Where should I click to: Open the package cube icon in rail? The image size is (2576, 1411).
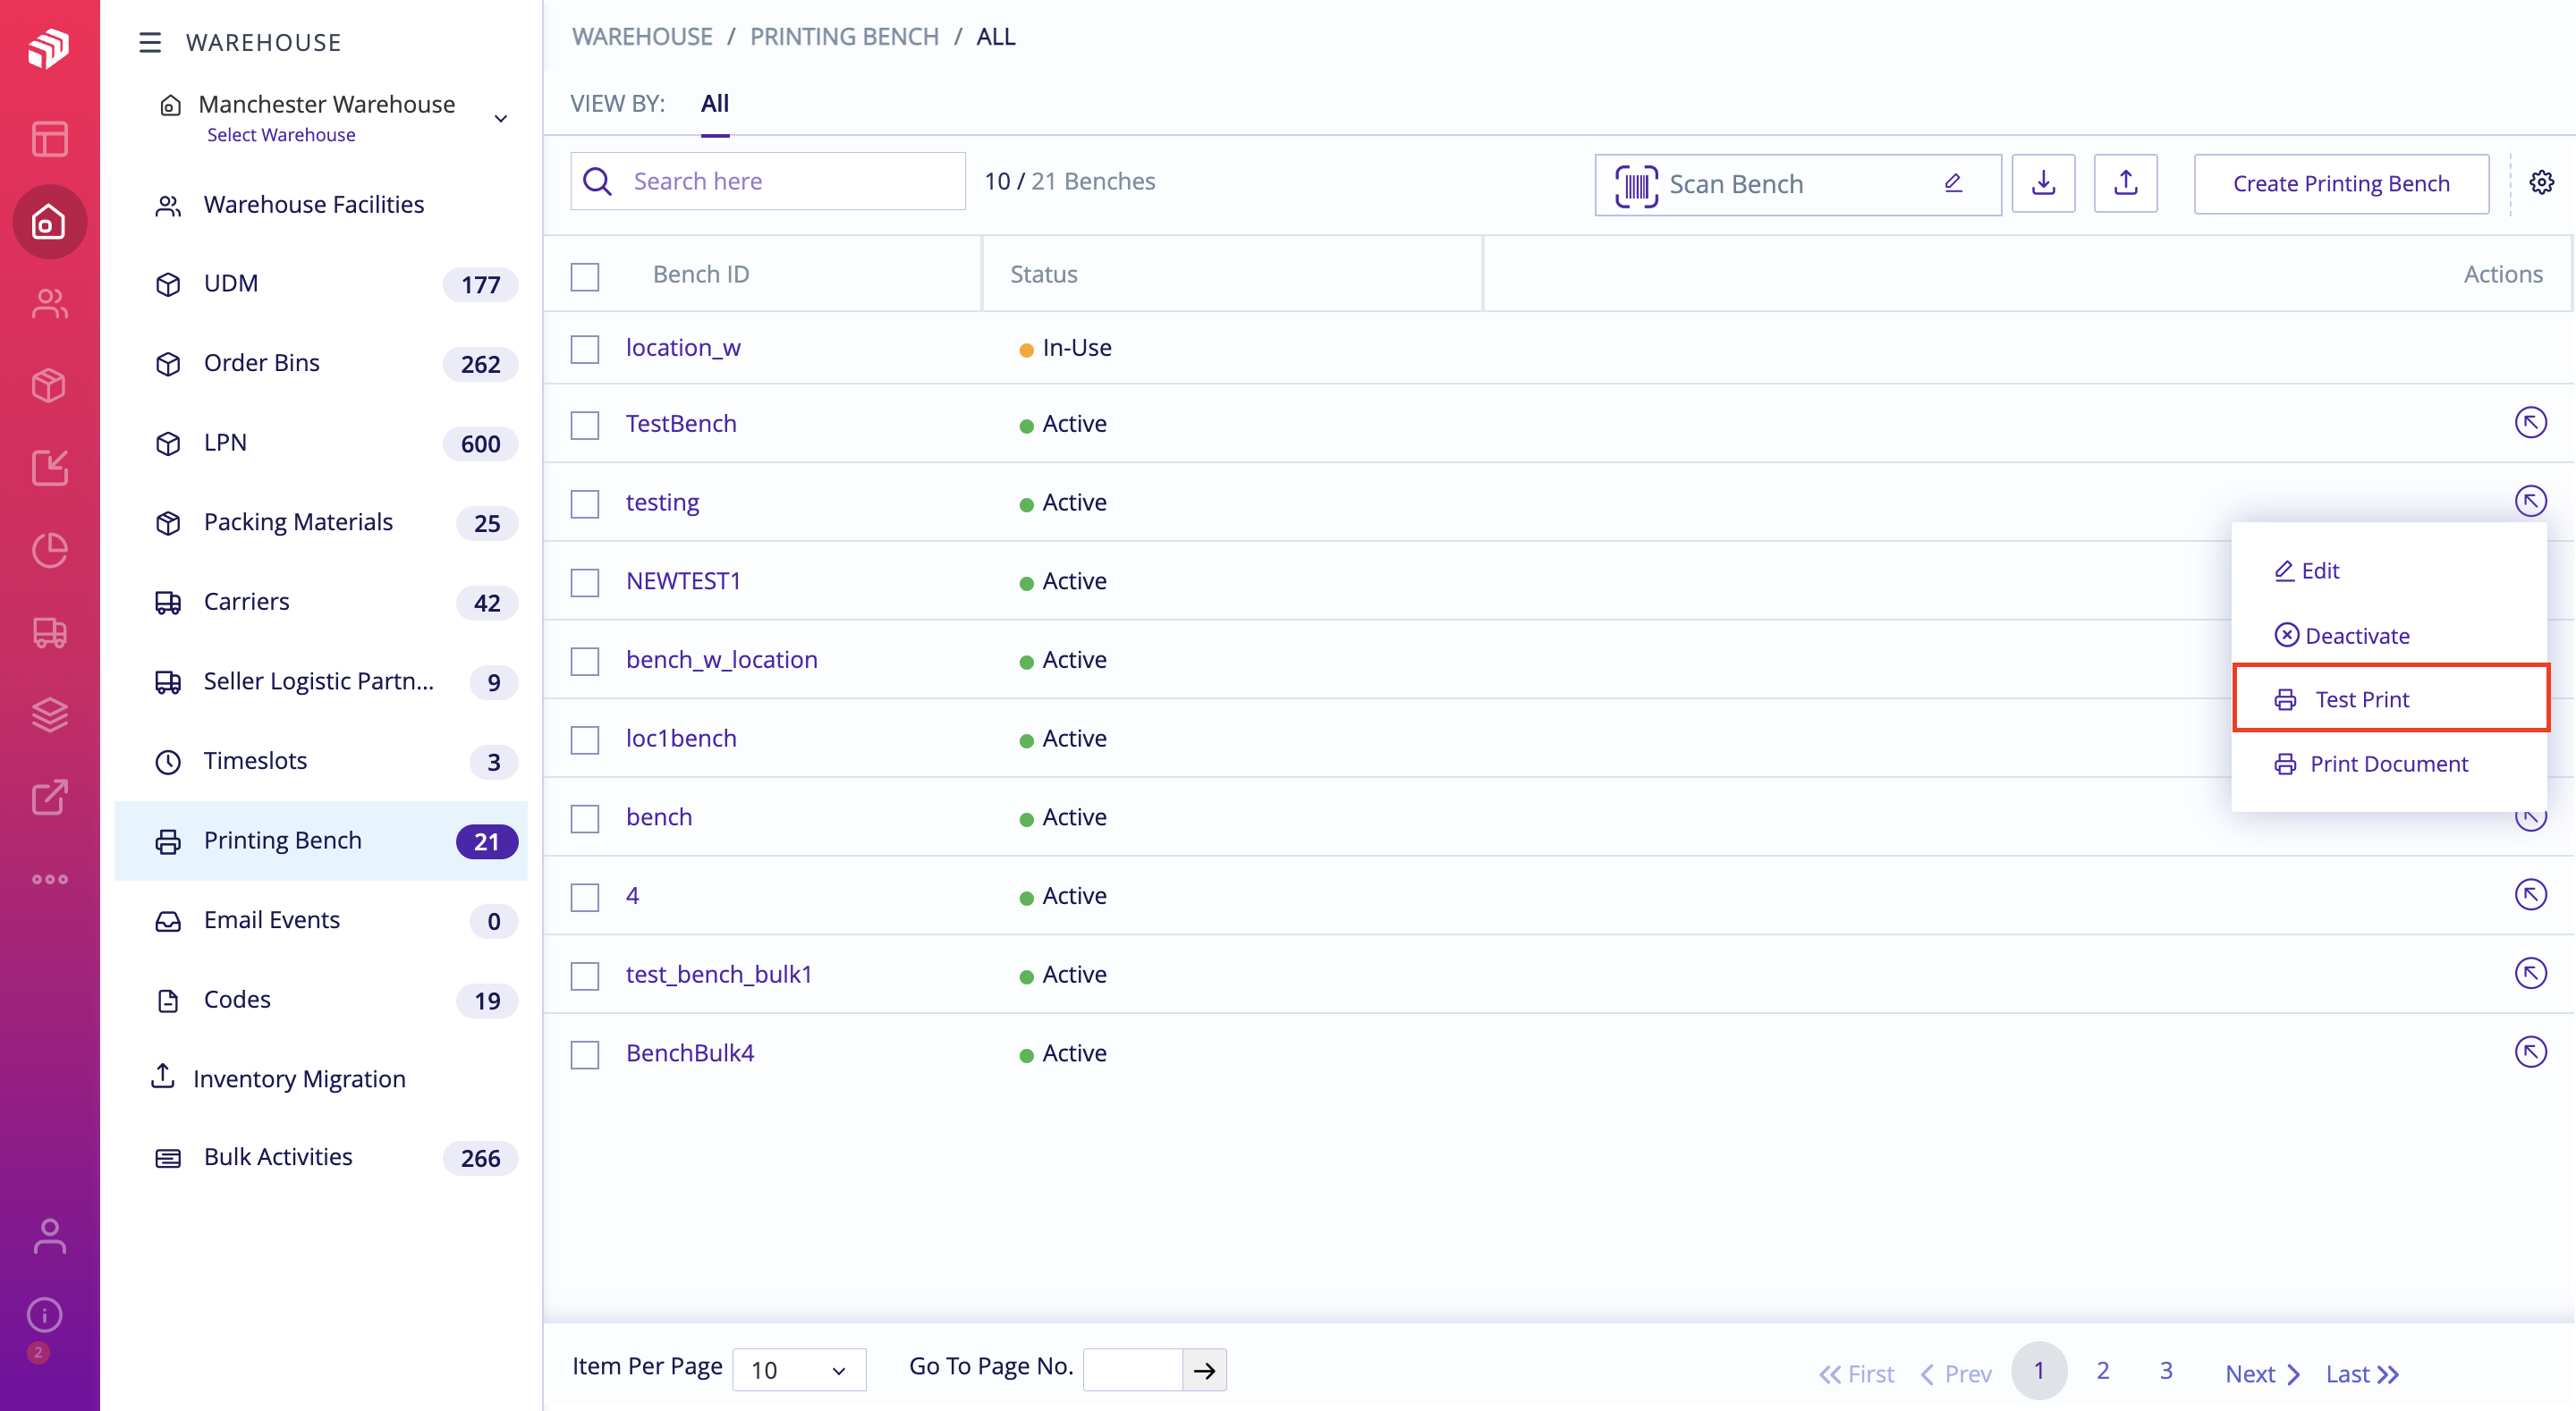[49, 385]
